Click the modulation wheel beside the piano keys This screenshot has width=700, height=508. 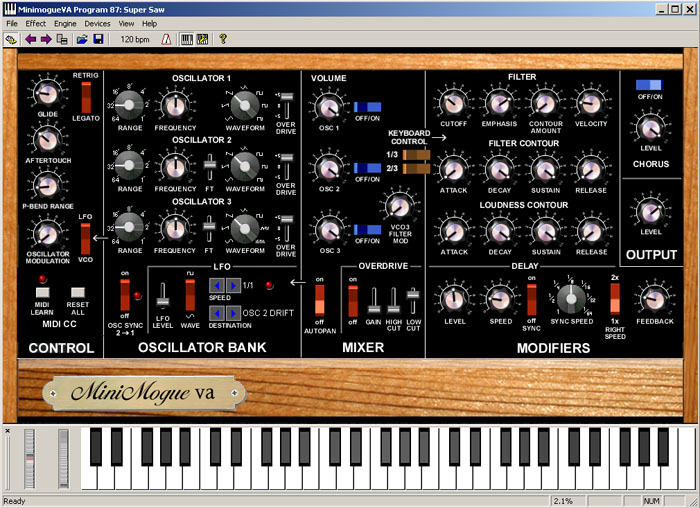coord(63,459)
